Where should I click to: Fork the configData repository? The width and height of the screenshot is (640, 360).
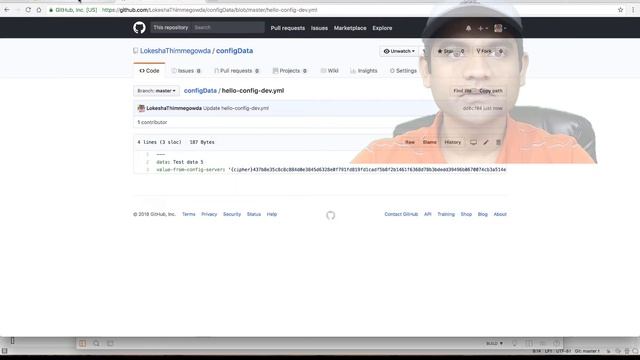coord(484,51)
